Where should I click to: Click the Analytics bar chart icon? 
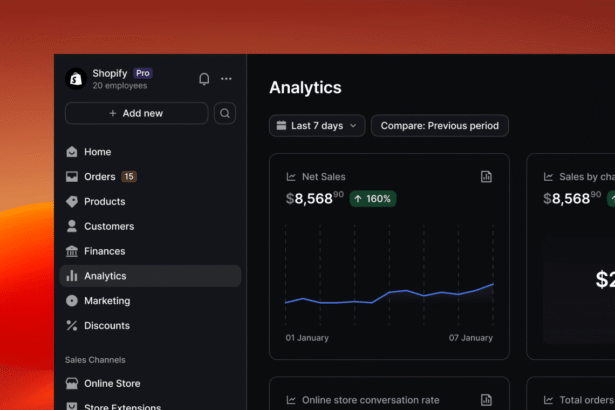click(x=72, y=275)
